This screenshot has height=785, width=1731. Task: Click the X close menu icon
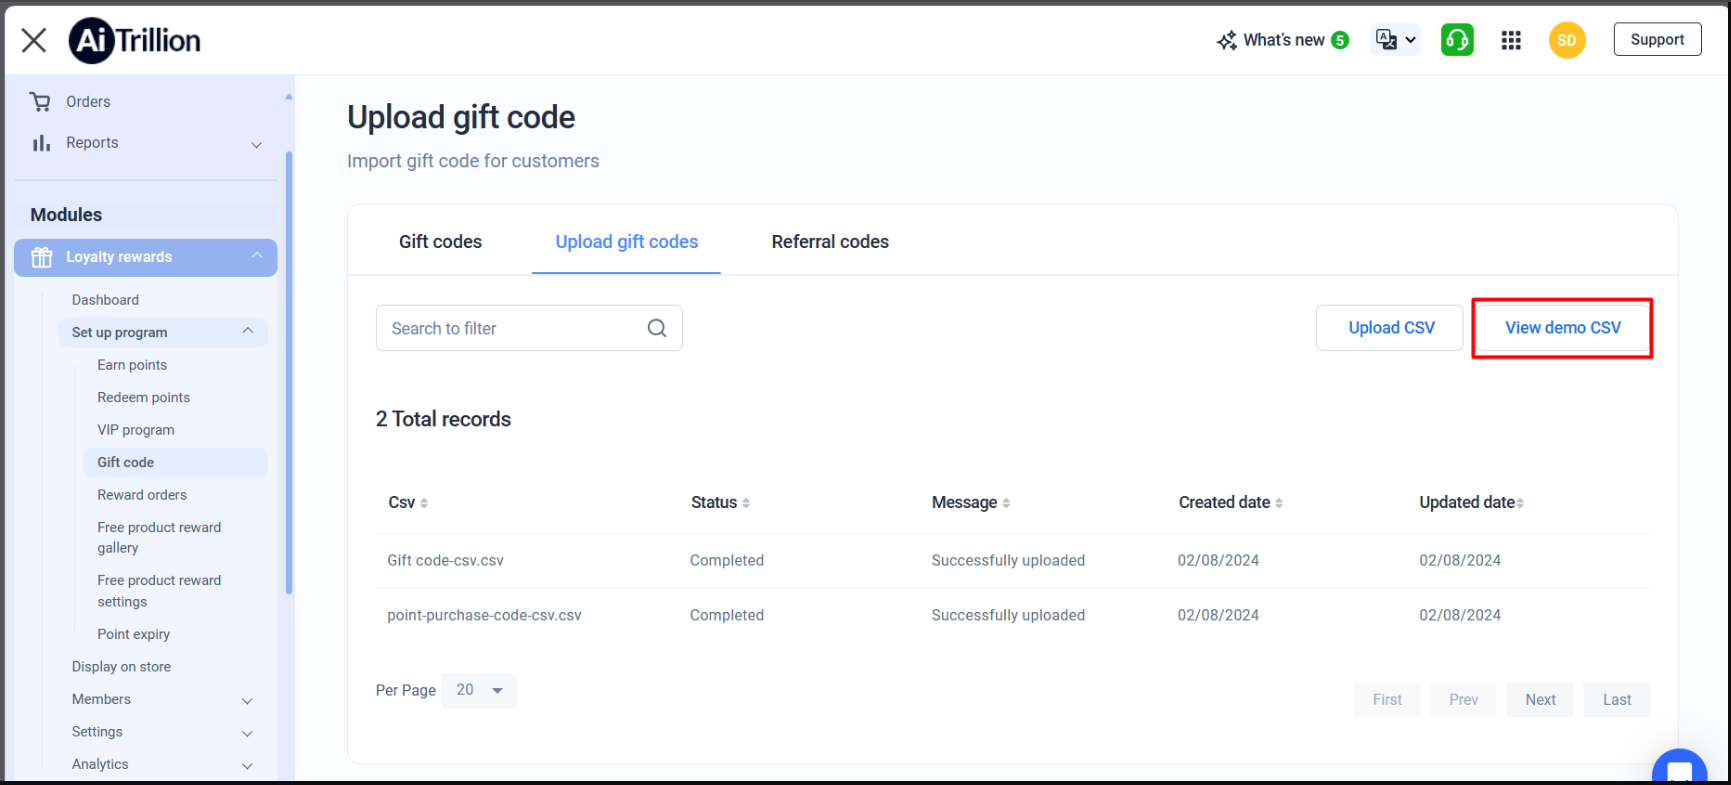click(34, 40)
